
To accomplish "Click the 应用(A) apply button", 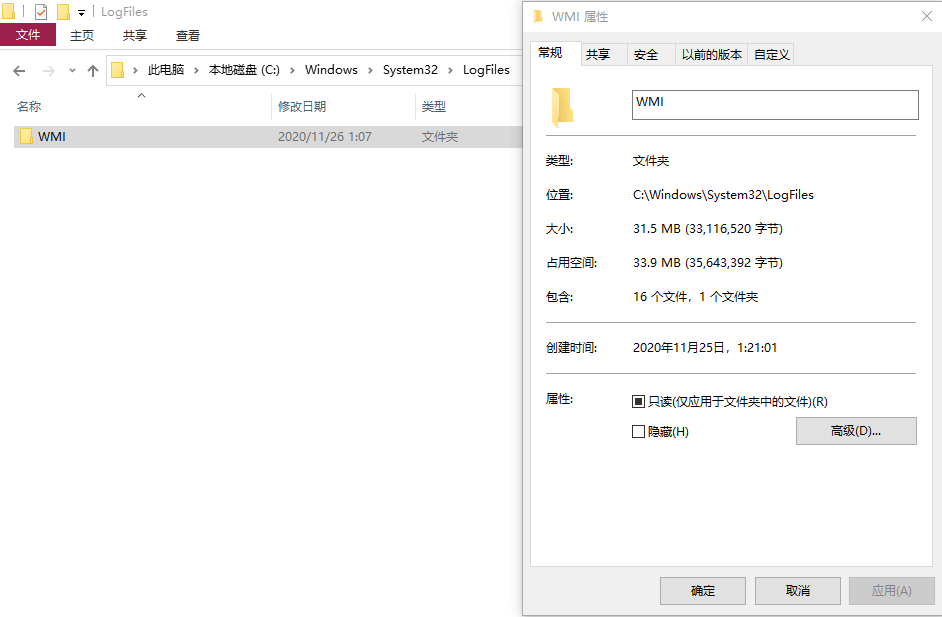I will pos(892,591).
